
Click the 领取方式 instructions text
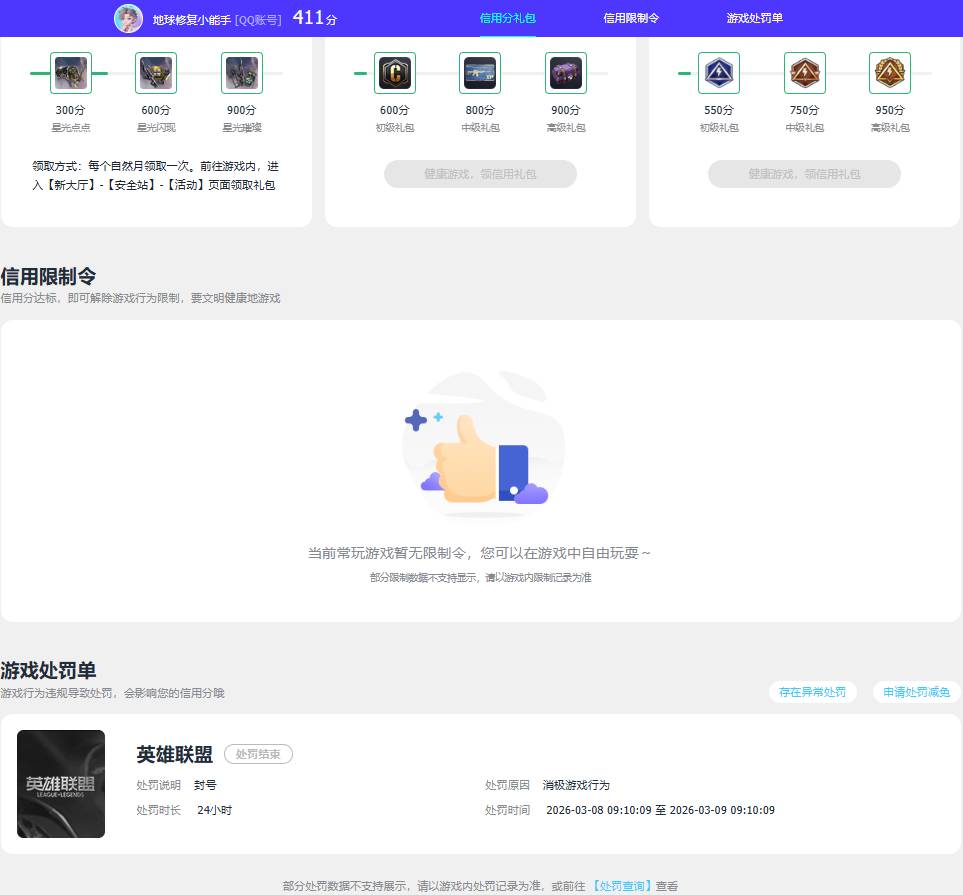pyautogui.click(x=155, y=176)
